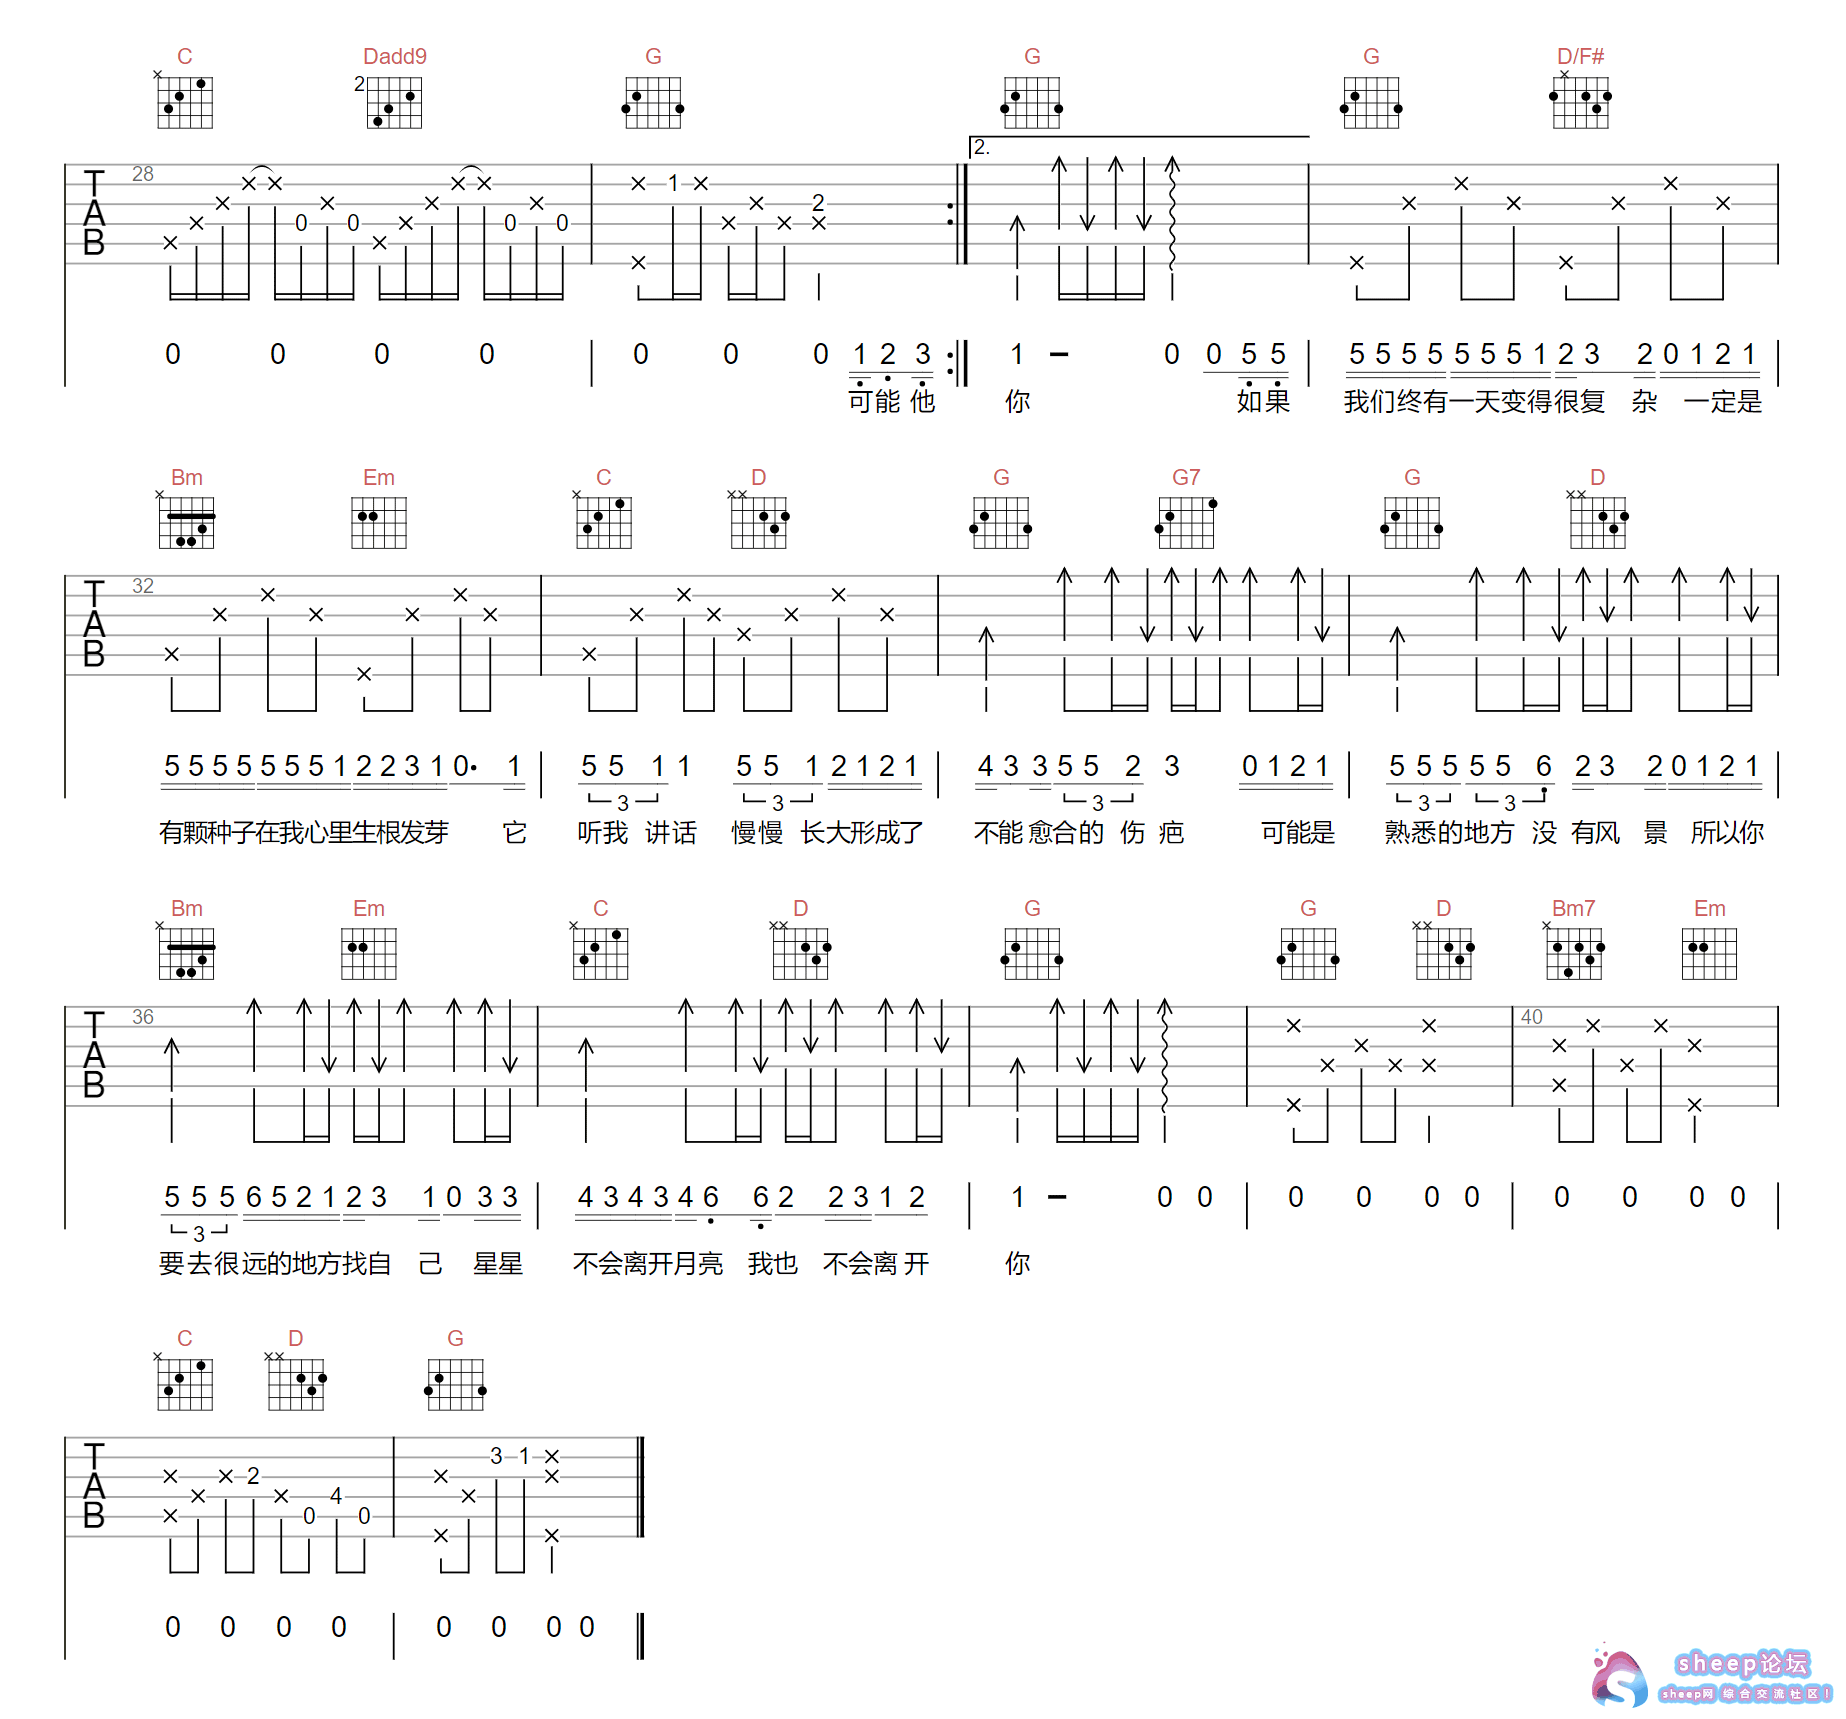Click the Bm7 chord diagram
Image resolution: width=1846 pixels, height=1719 pixels.
point(1574,952)
